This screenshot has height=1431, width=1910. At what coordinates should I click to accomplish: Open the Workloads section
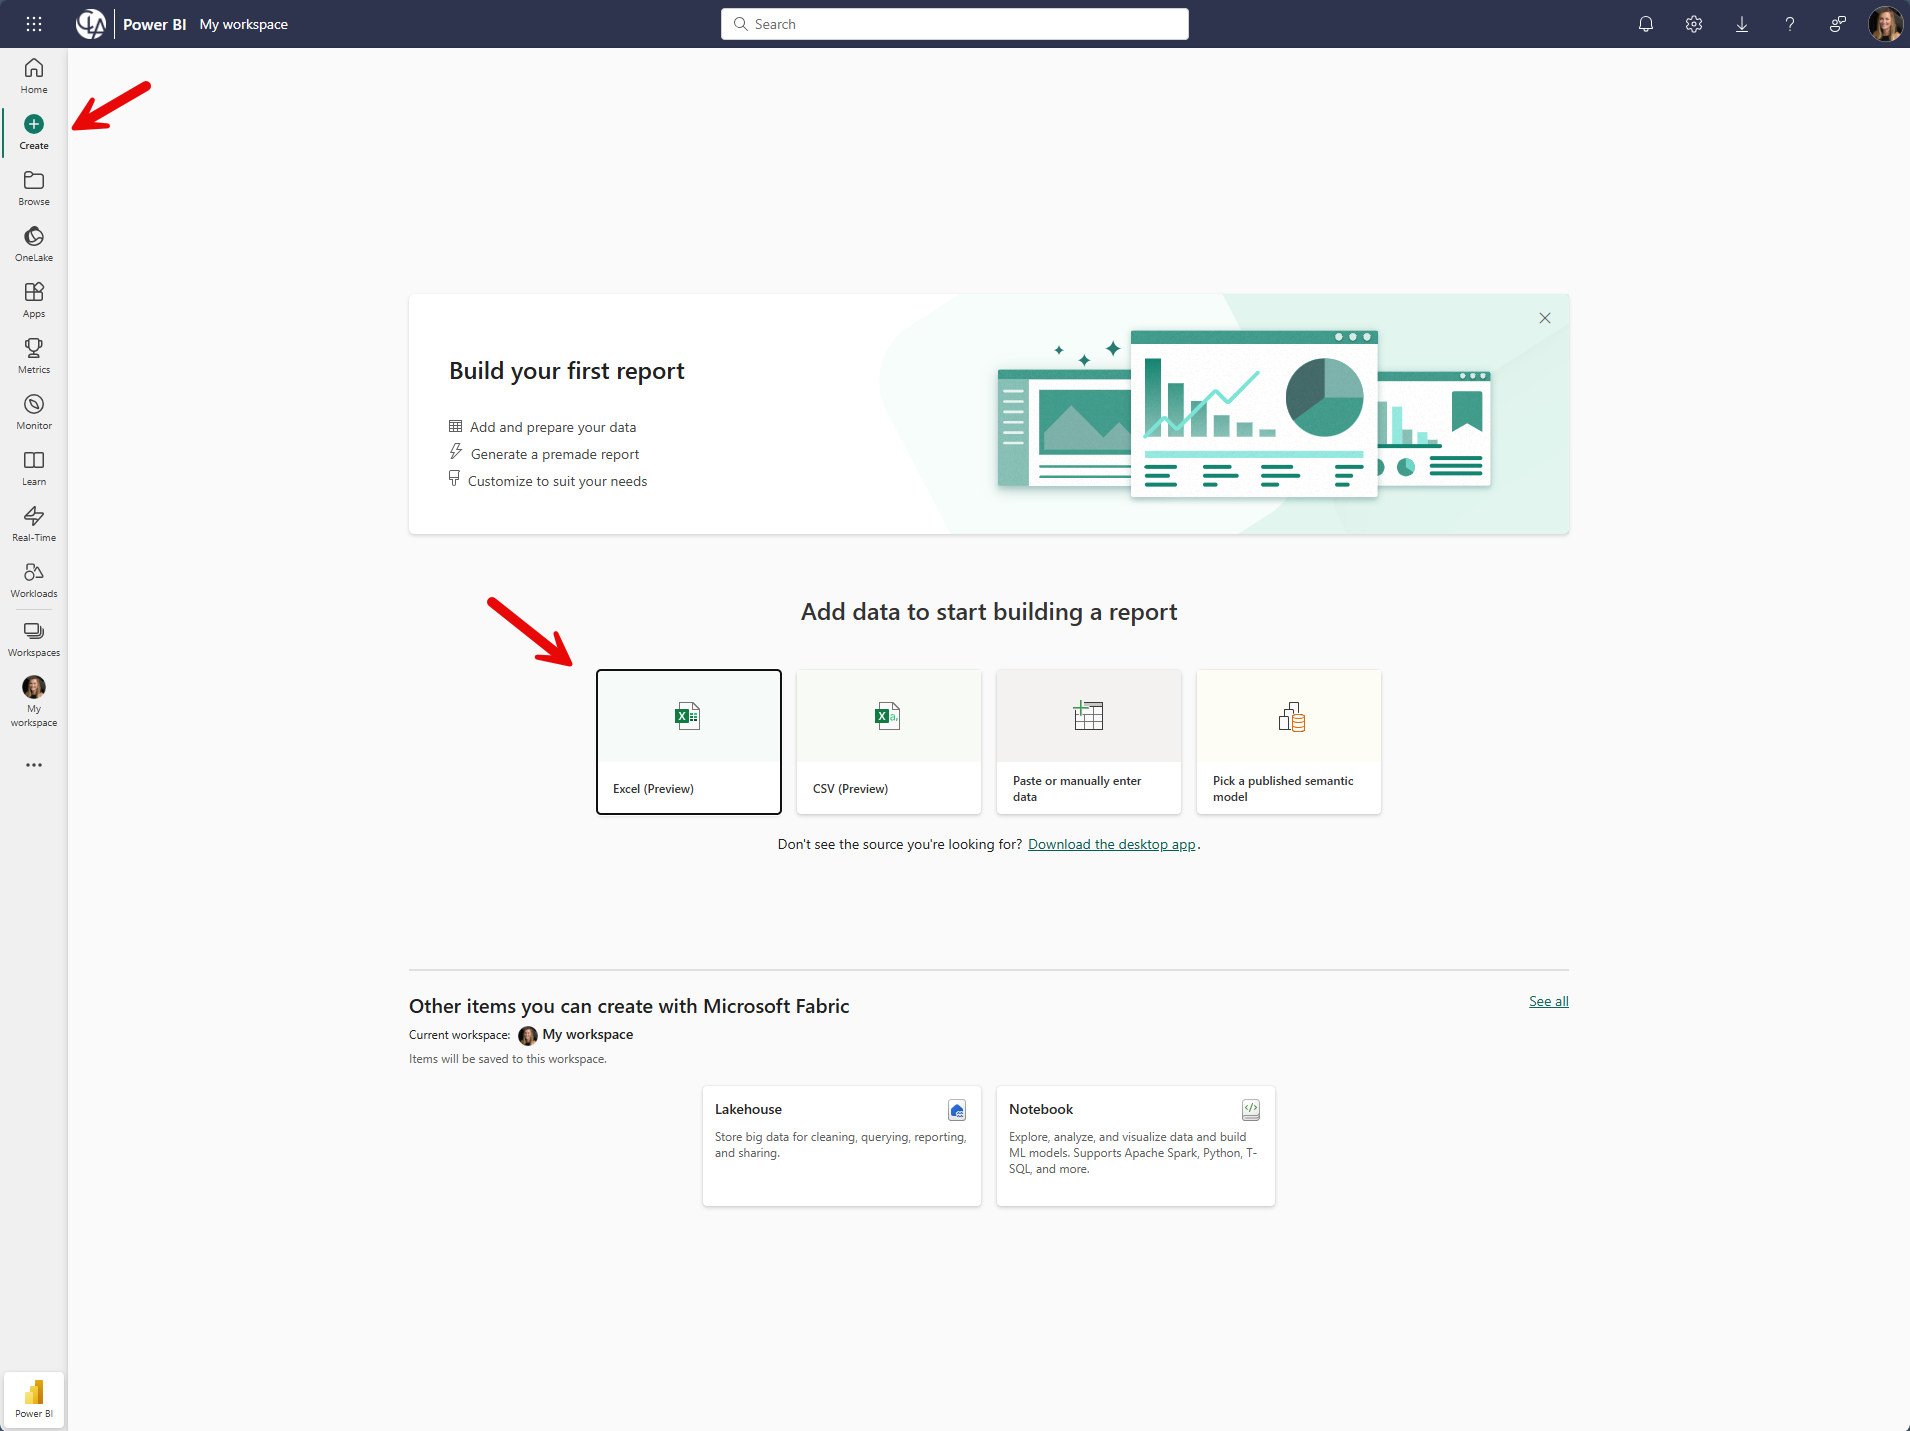pyautogui.click(x=33, y=578)
